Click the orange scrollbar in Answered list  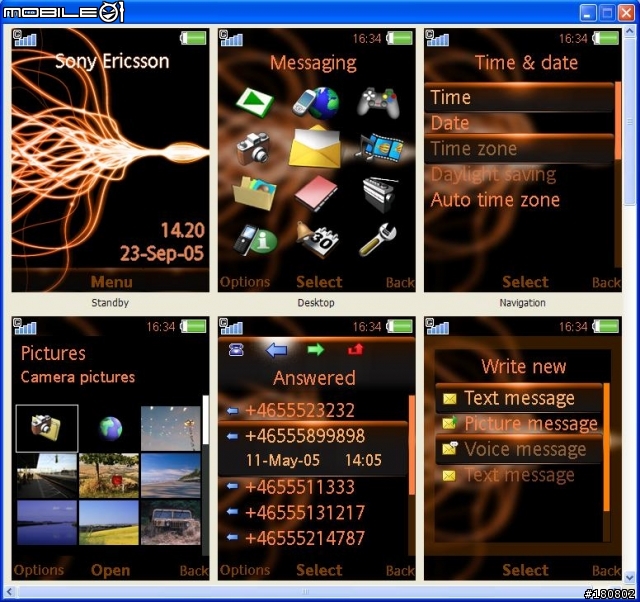click(411, 446)
